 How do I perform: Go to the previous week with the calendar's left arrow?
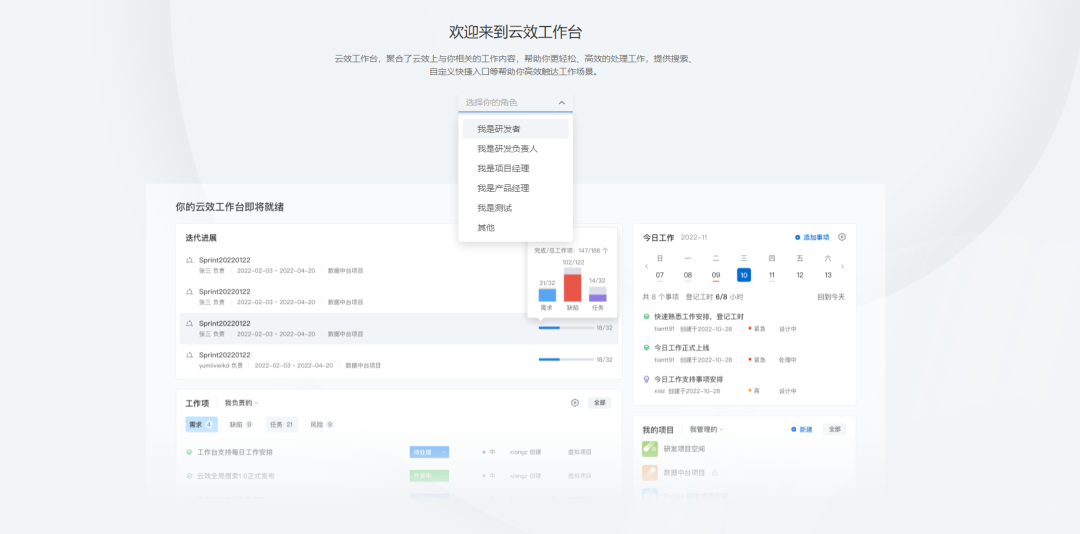click(x=646, y=266)
